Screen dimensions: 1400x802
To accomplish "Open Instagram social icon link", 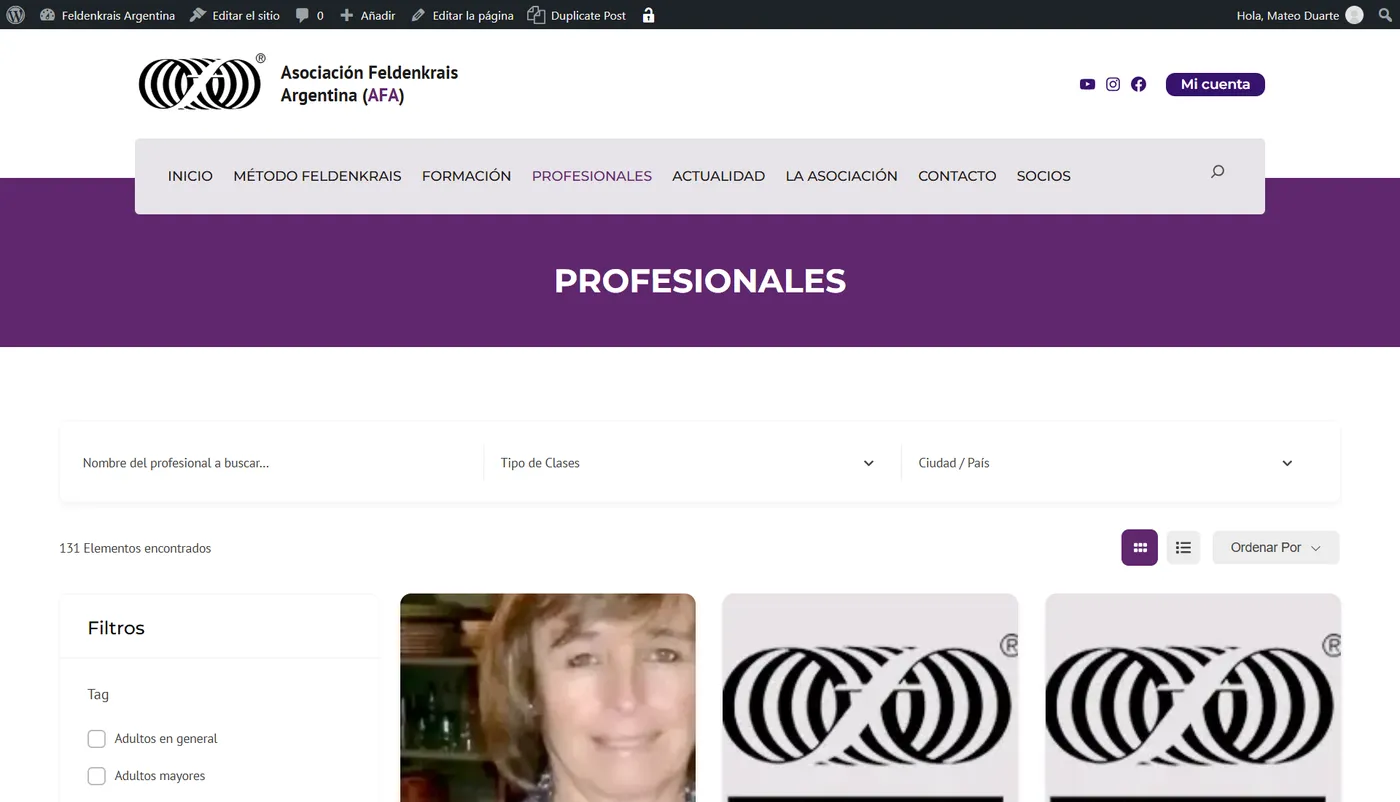I will point(1113,84).
